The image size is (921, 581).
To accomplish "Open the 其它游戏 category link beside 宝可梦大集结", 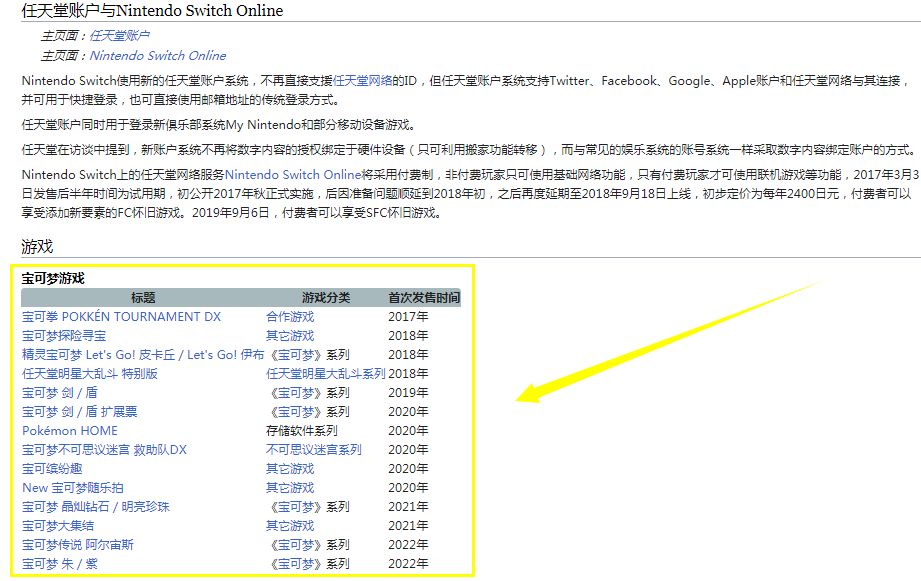I will 290,526.
